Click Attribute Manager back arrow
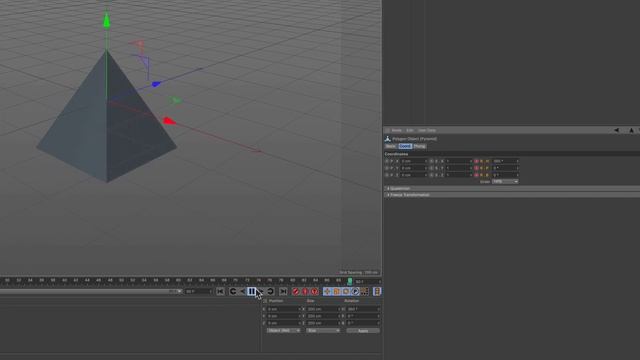 click(x=616, y=130)
